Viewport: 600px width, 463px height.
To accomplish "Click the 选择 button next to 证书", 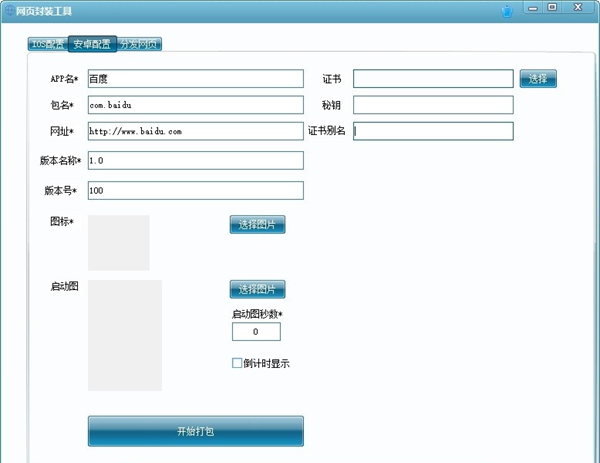I will tap(538, 78).
